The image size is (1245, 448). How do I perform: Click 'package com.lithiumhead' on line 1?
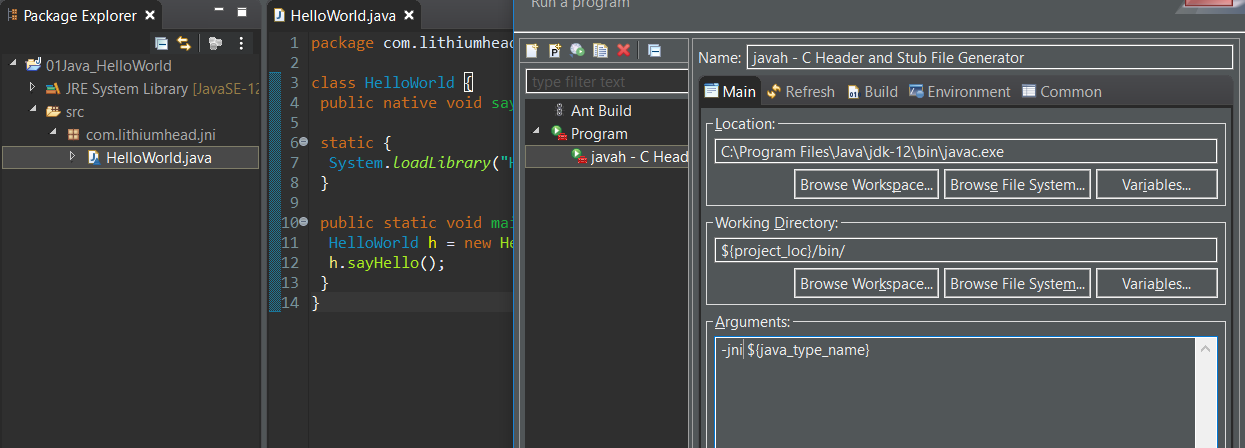click(x=411, y=43)
